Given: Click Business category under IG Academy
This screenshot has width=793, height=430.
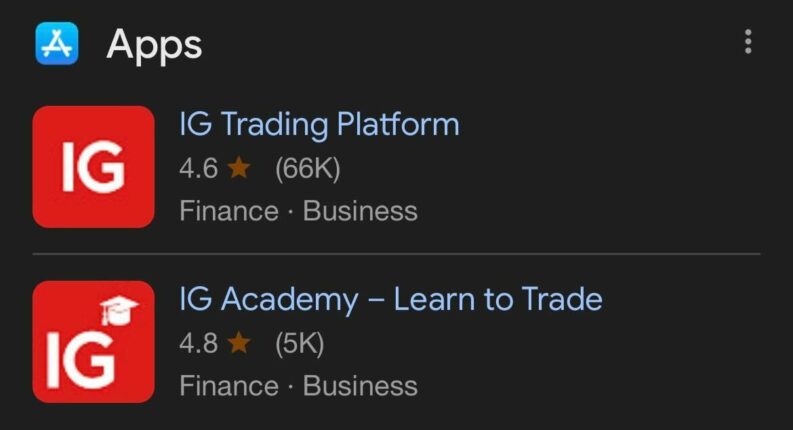Looking at the screenshot, I should (360, 386).
